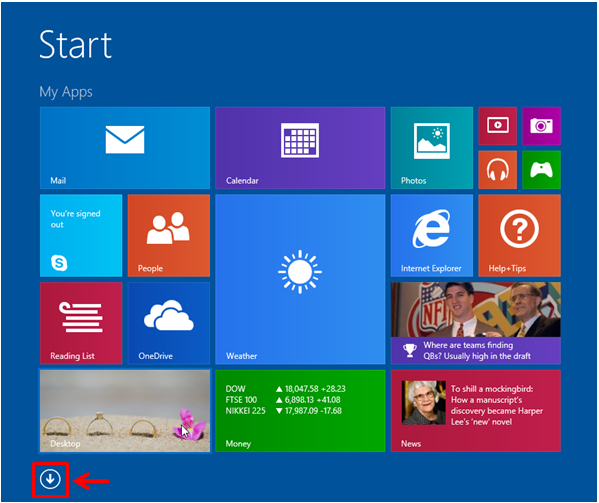599x503 pixels.
Task: Click the DOW stock value row
Action: (285, 389)
